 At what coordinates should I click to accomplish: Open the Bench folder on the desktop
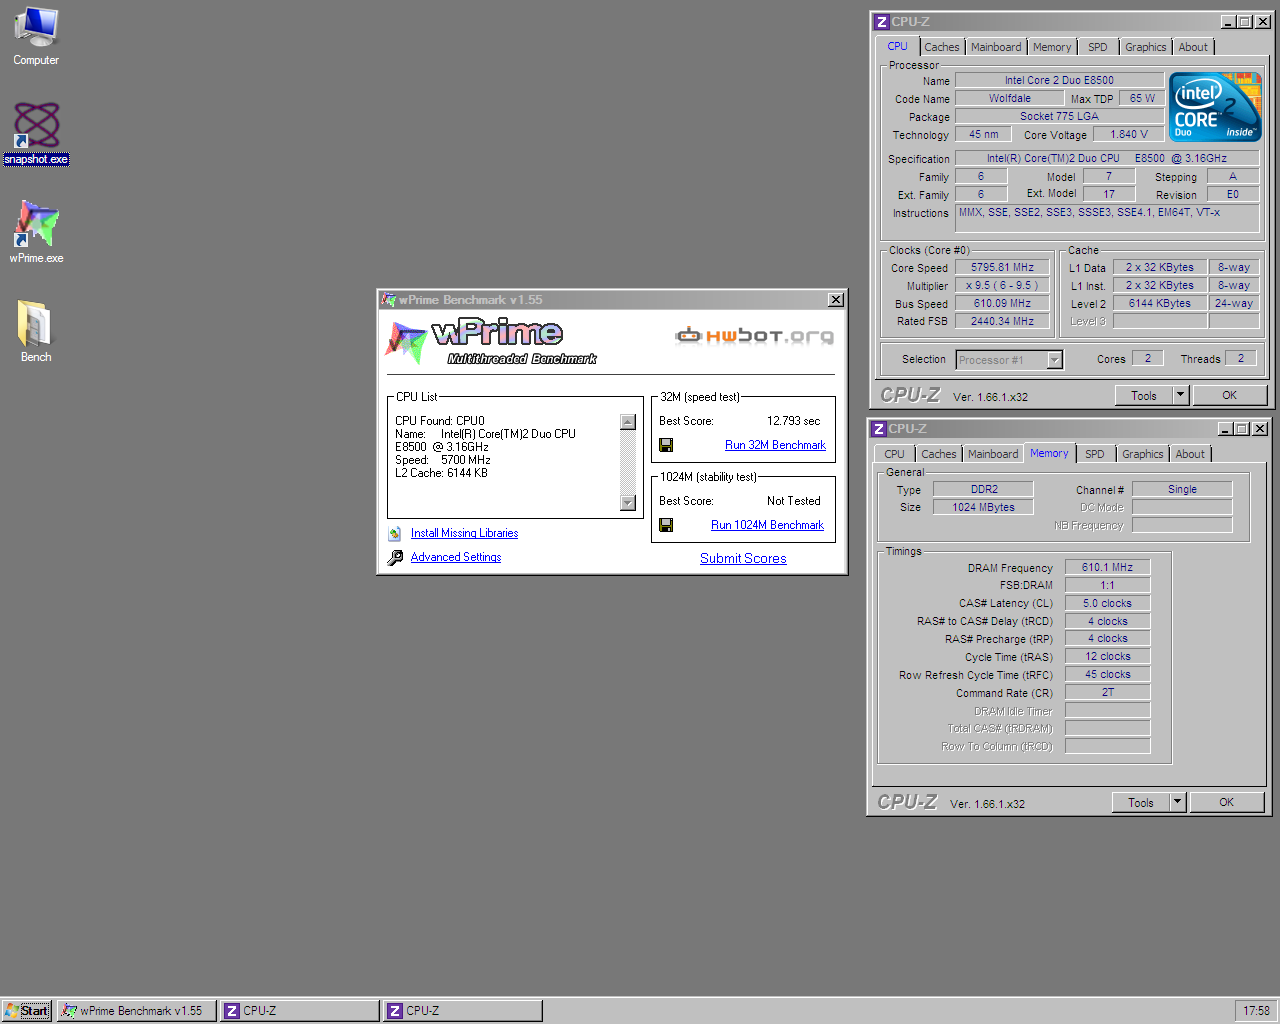click(36, 325)
